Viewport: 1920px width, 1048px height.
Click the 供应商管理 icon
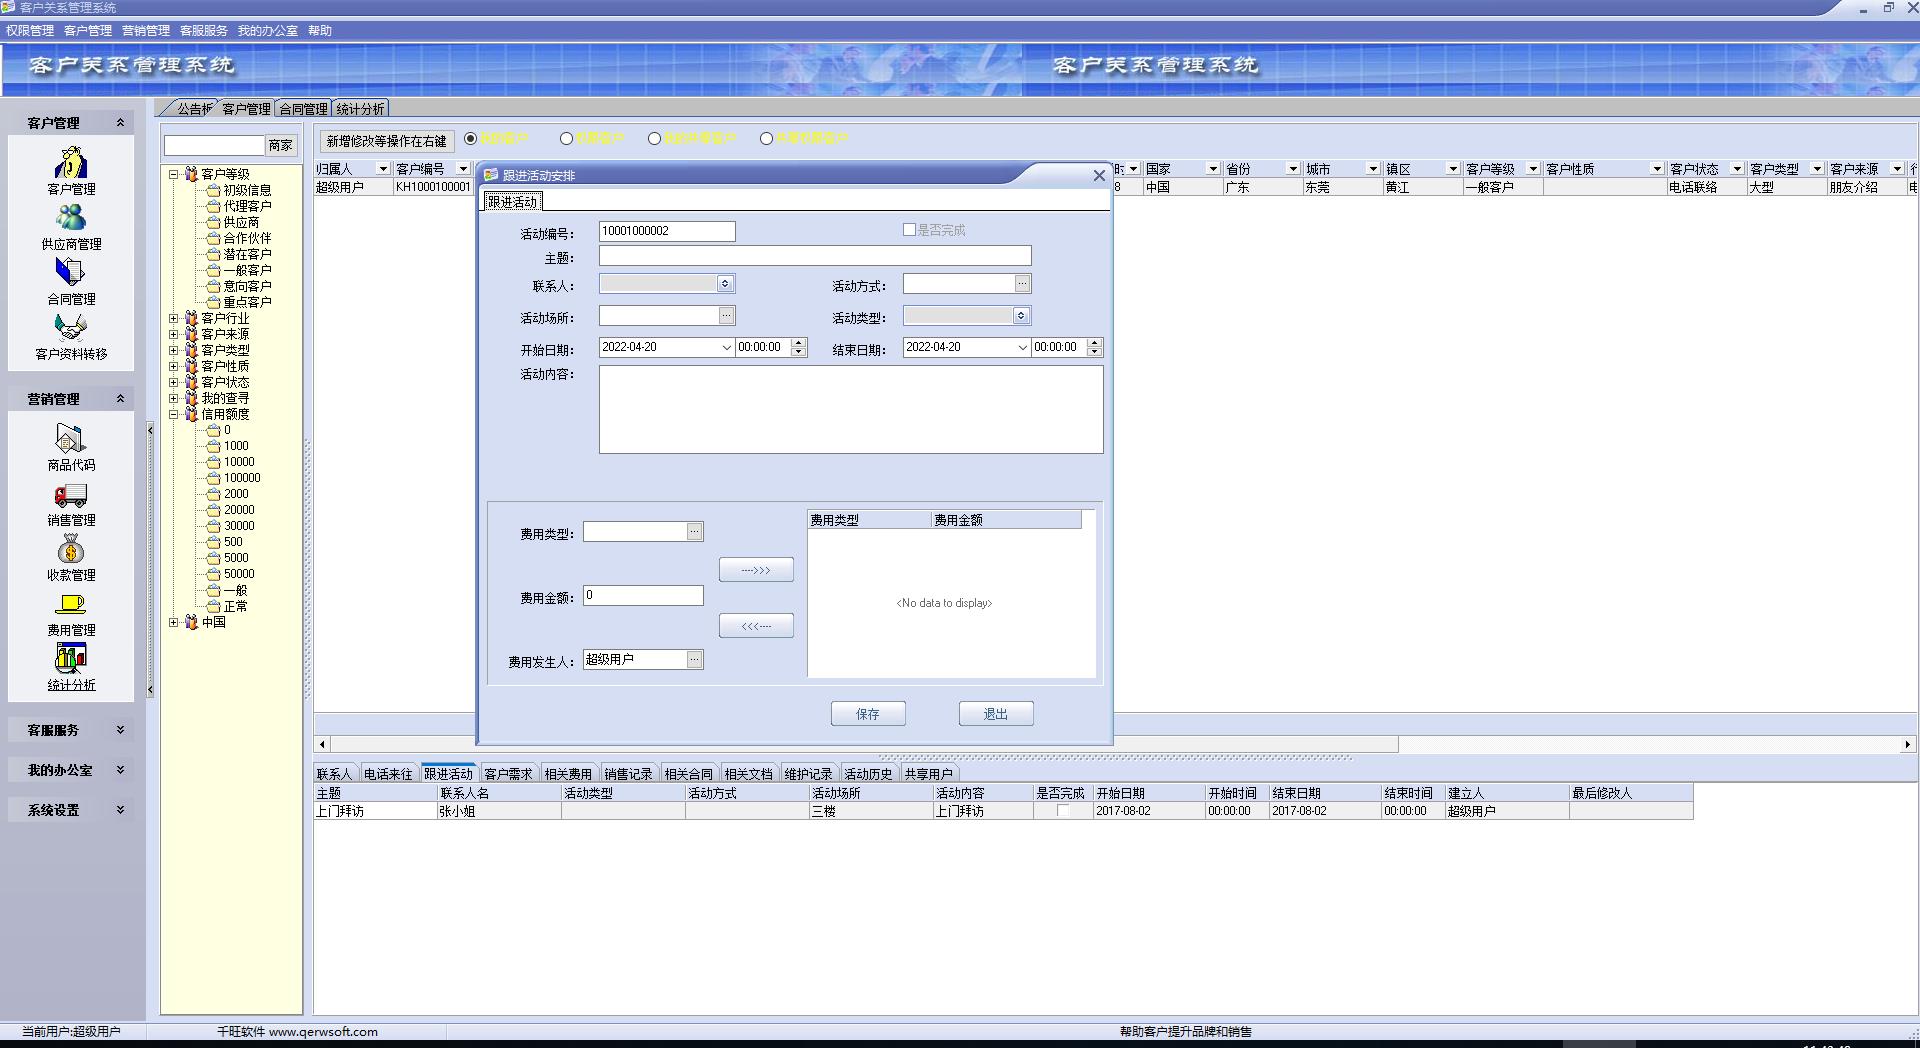coord(70,219)
